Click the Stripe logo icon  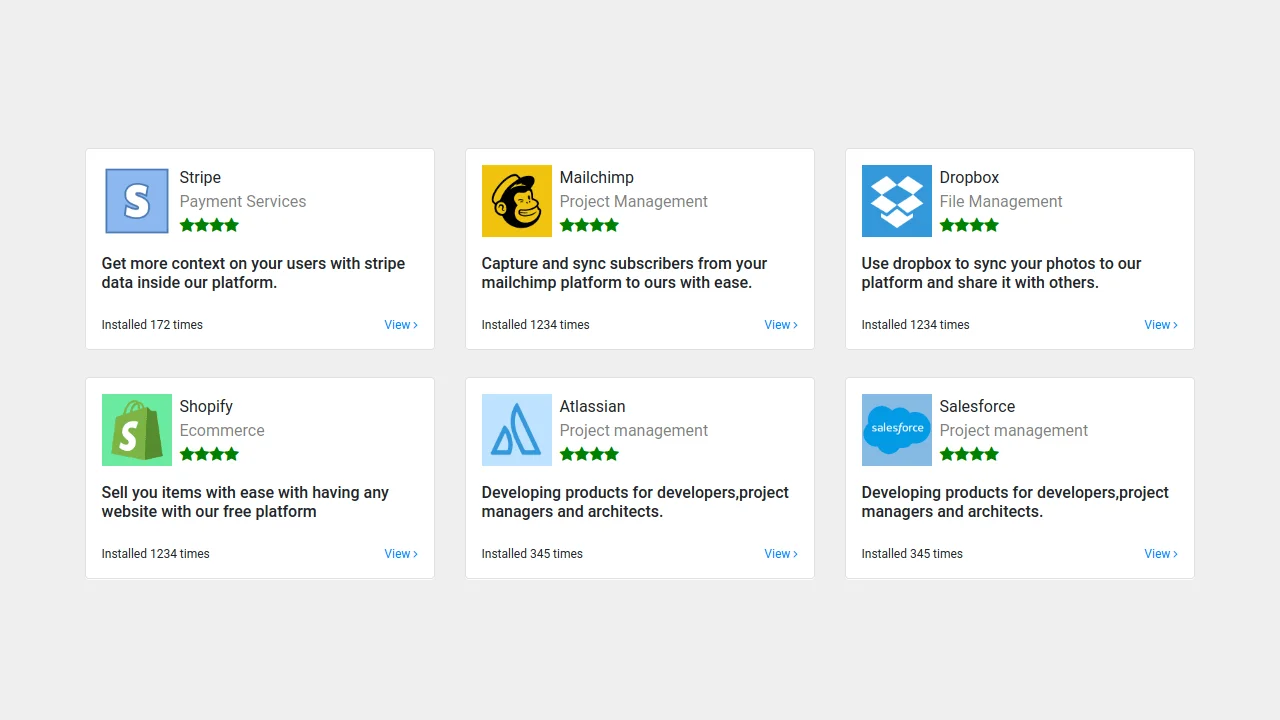pos(136,200)
